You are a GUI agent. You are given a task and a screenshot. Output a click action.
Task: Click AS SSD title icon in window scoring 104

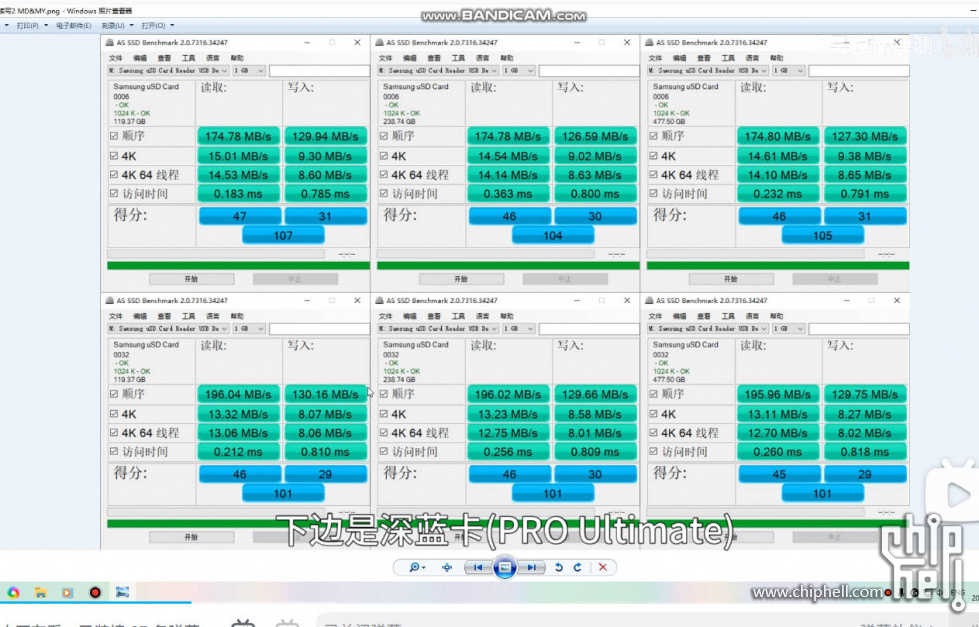380,42
